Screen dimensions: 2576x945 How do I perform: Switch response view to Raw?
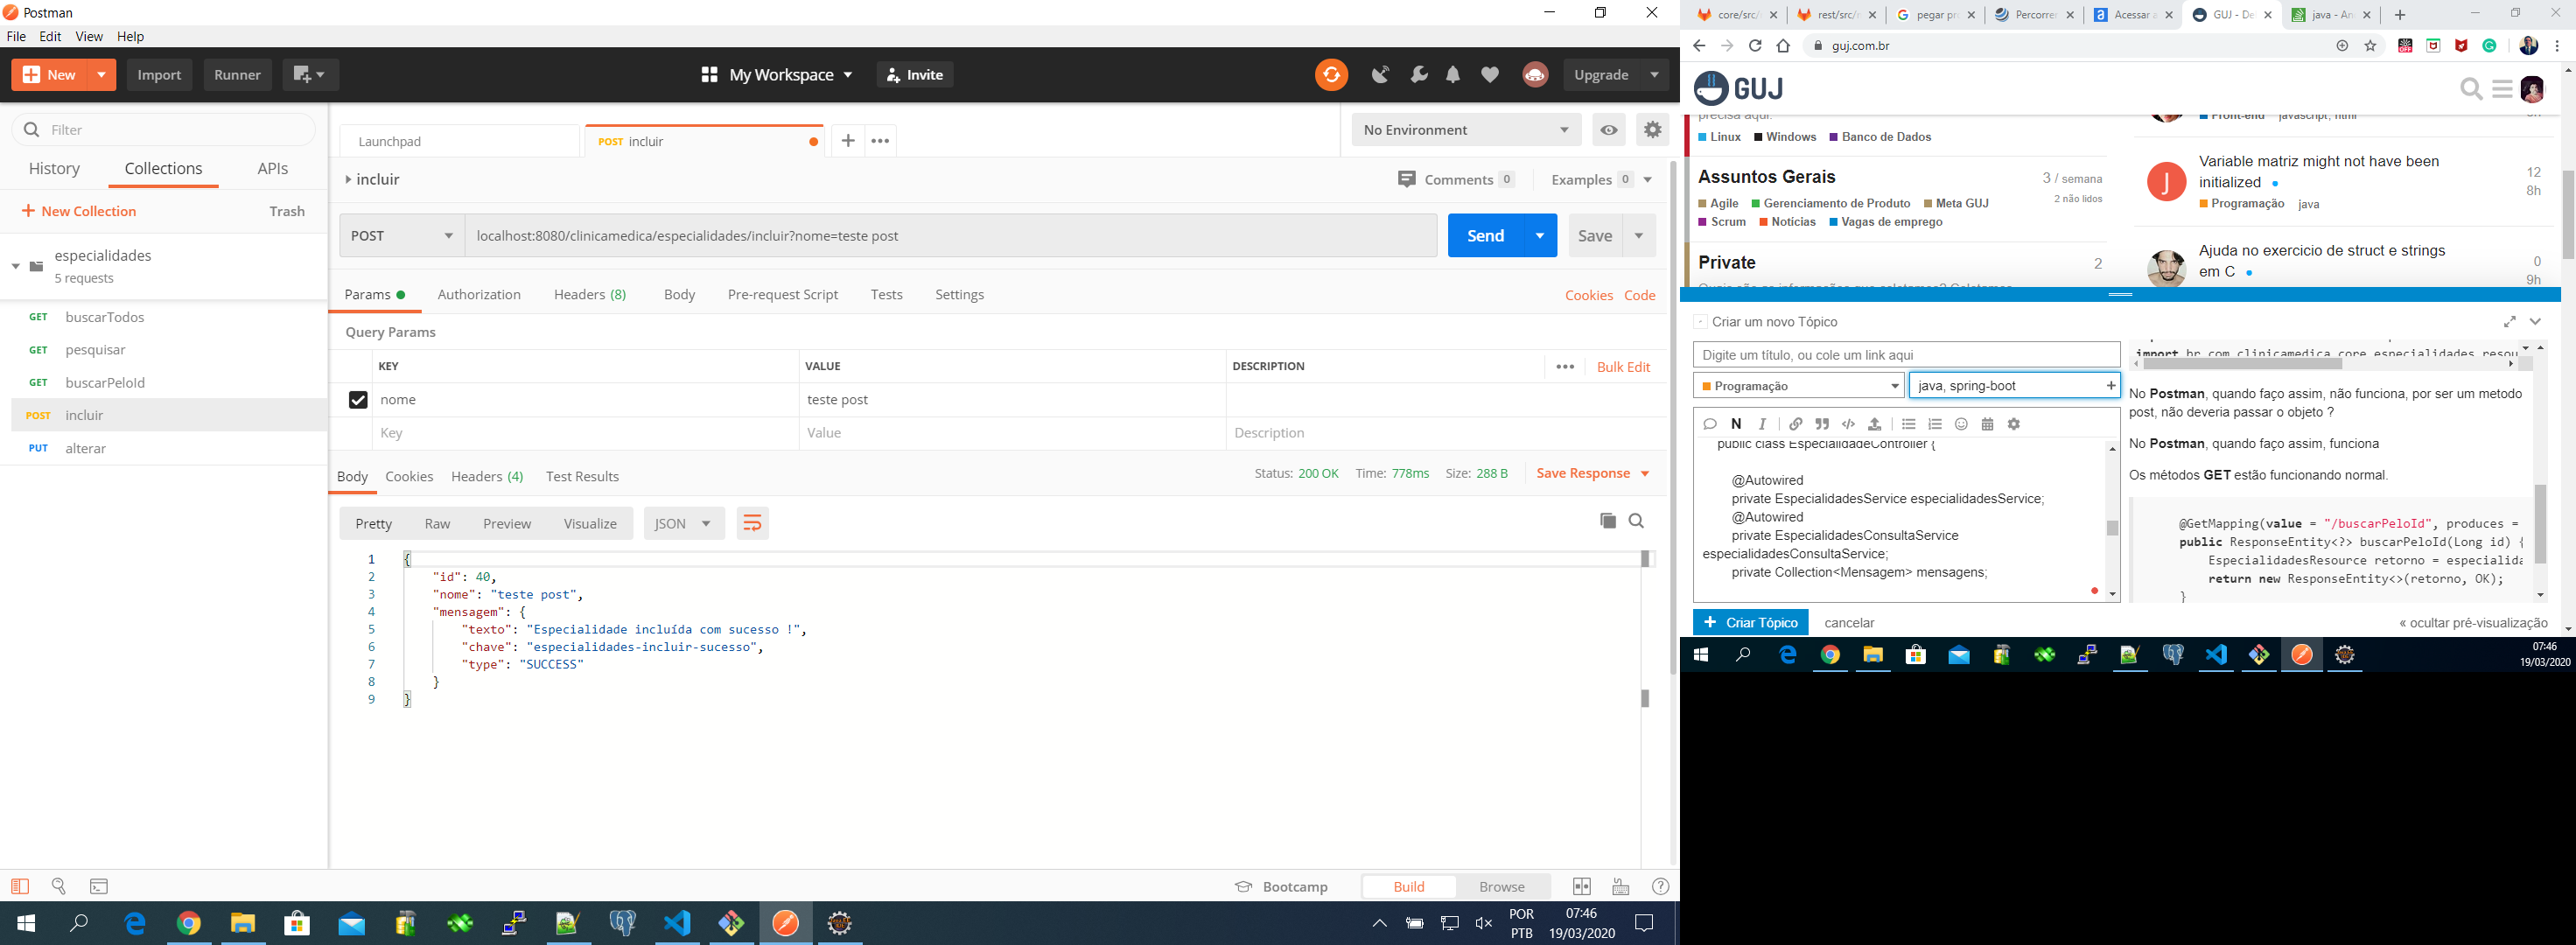pos(437,524)
